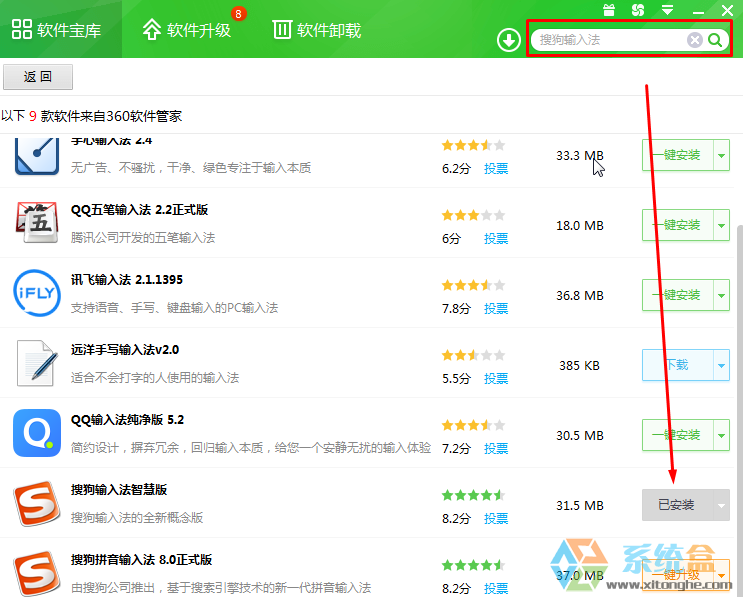Expand install options for 33.3 MB app
743x597 pixels.
721,155
